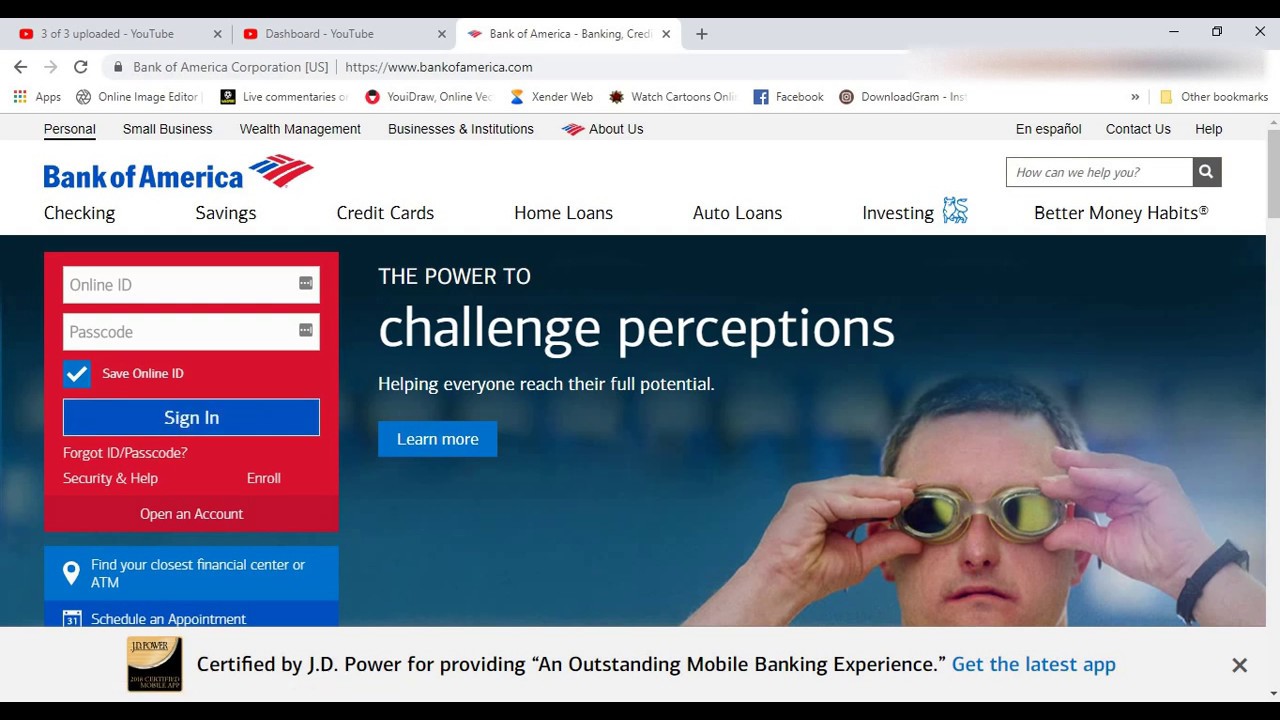Screen dimensions: 1280x720
Task: Open the Savings menu
Action: [226, 213]
